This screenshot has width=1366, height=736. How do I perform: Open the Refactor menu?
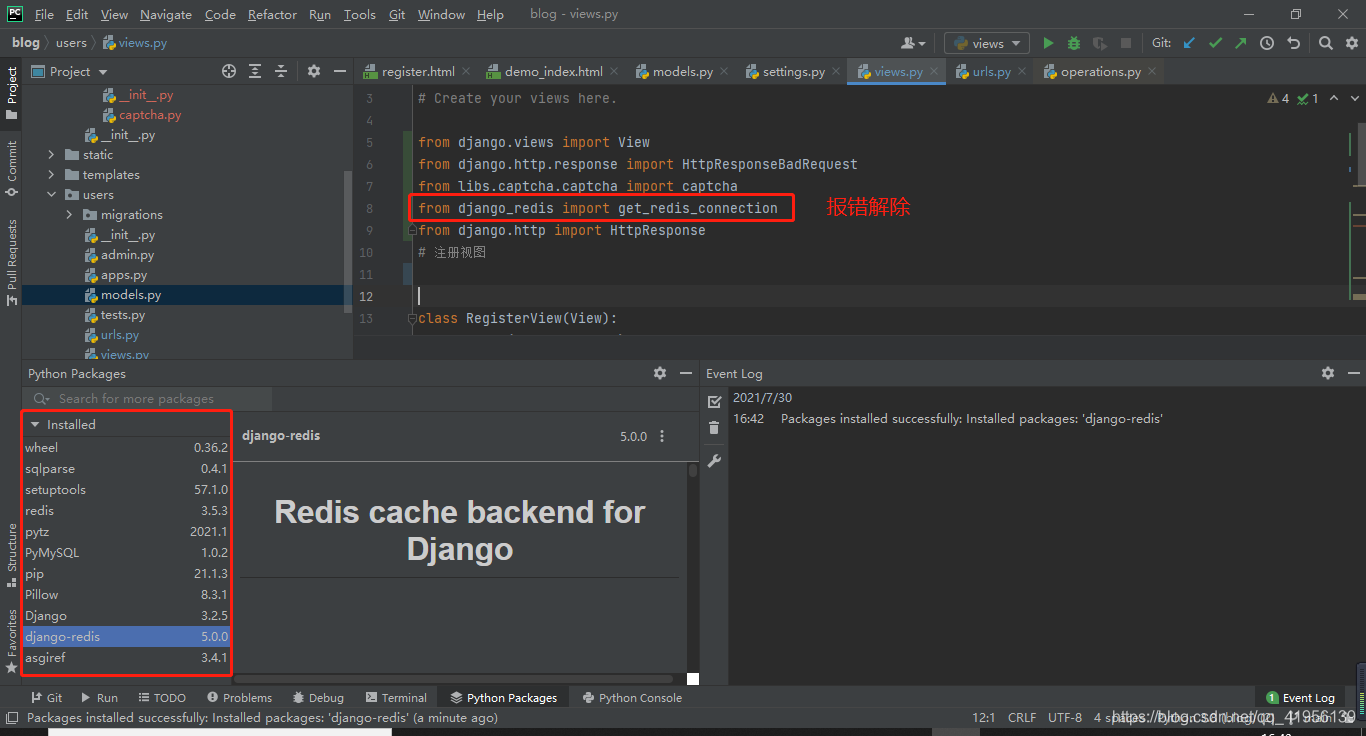pos(272,14)
